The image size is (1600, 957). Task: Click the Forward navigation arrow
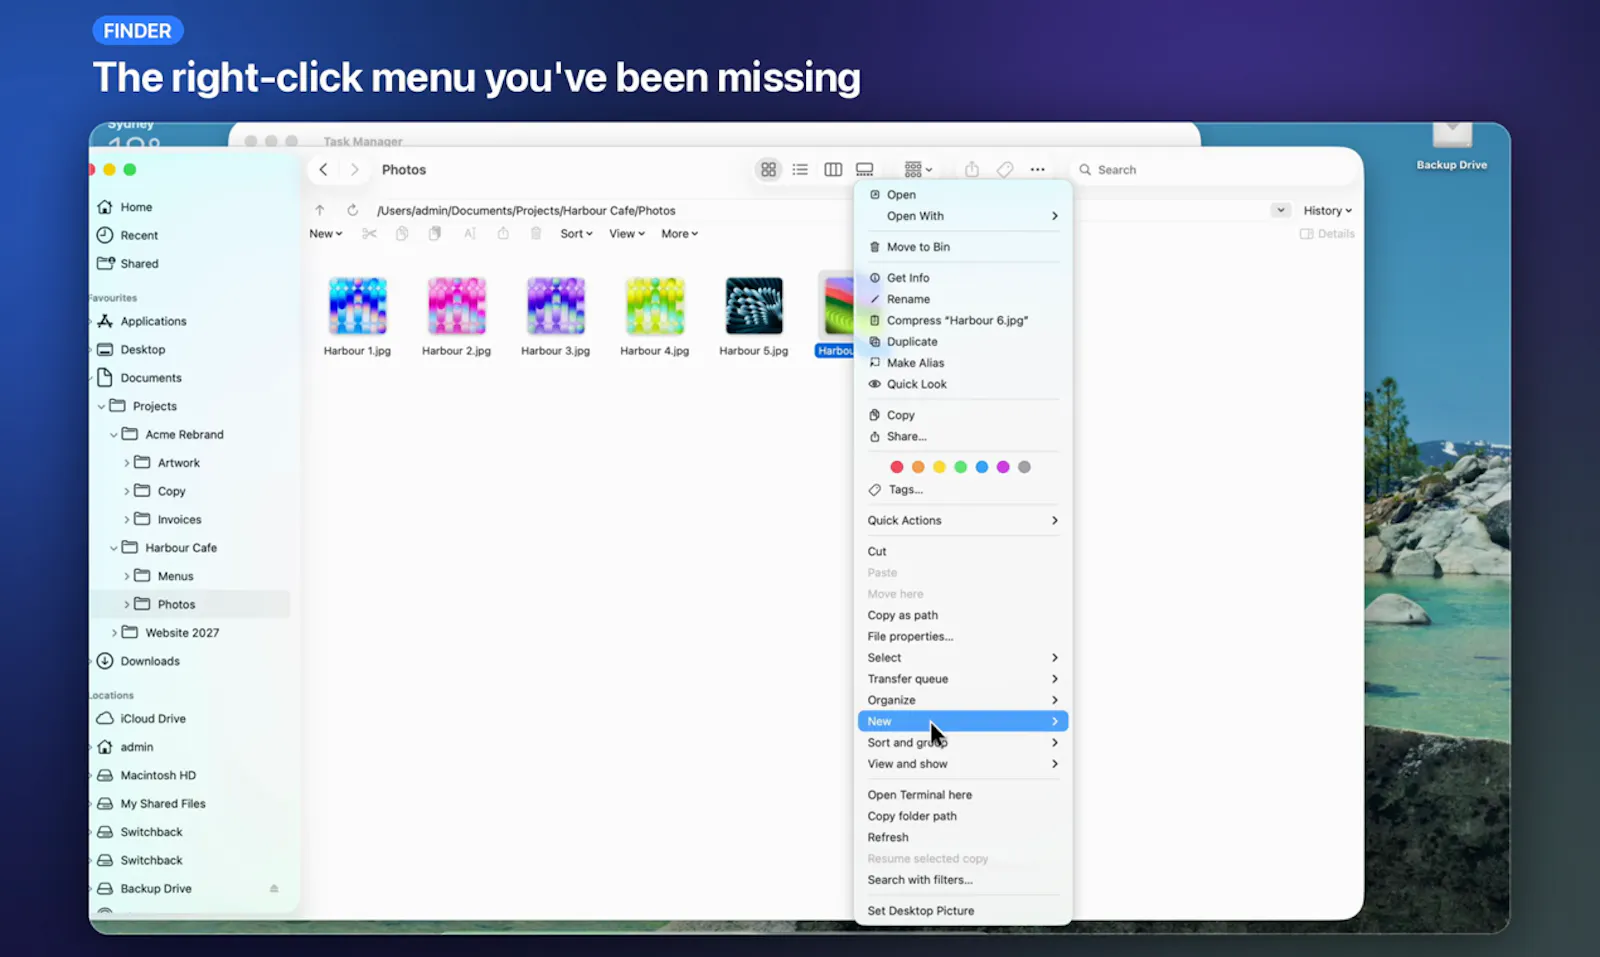(x=354, y=170)
